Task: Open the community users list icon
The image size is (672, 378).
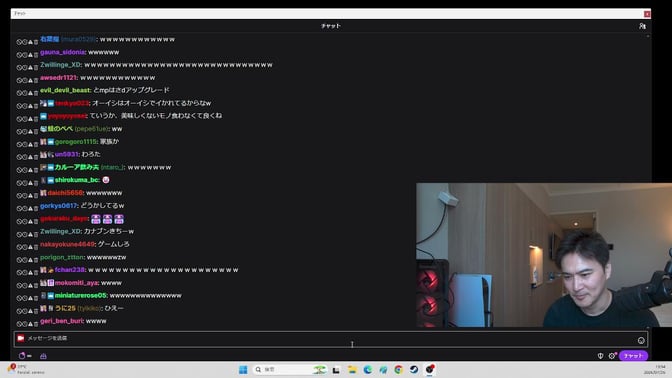Action: [642, 26]
